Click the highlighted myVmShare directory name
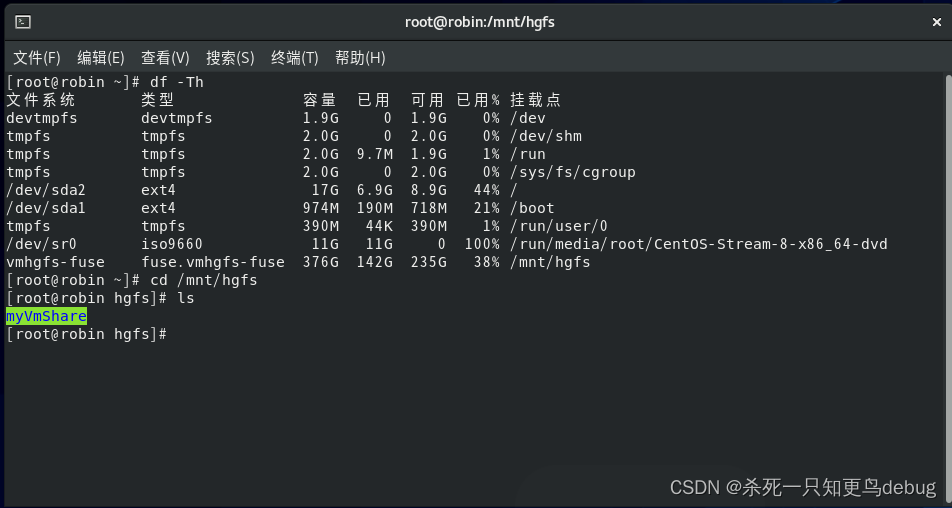This screenshot has height=508, width=952. click(x=46, y=316)
